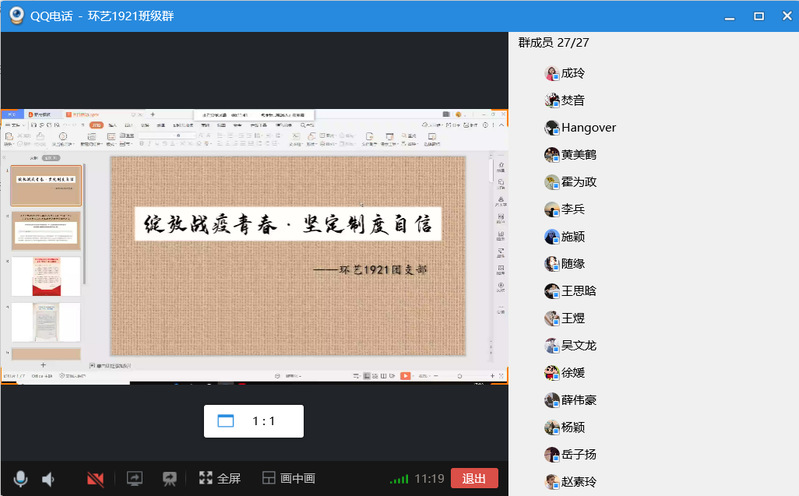Select member Hangover's avatar

[552, 127]
